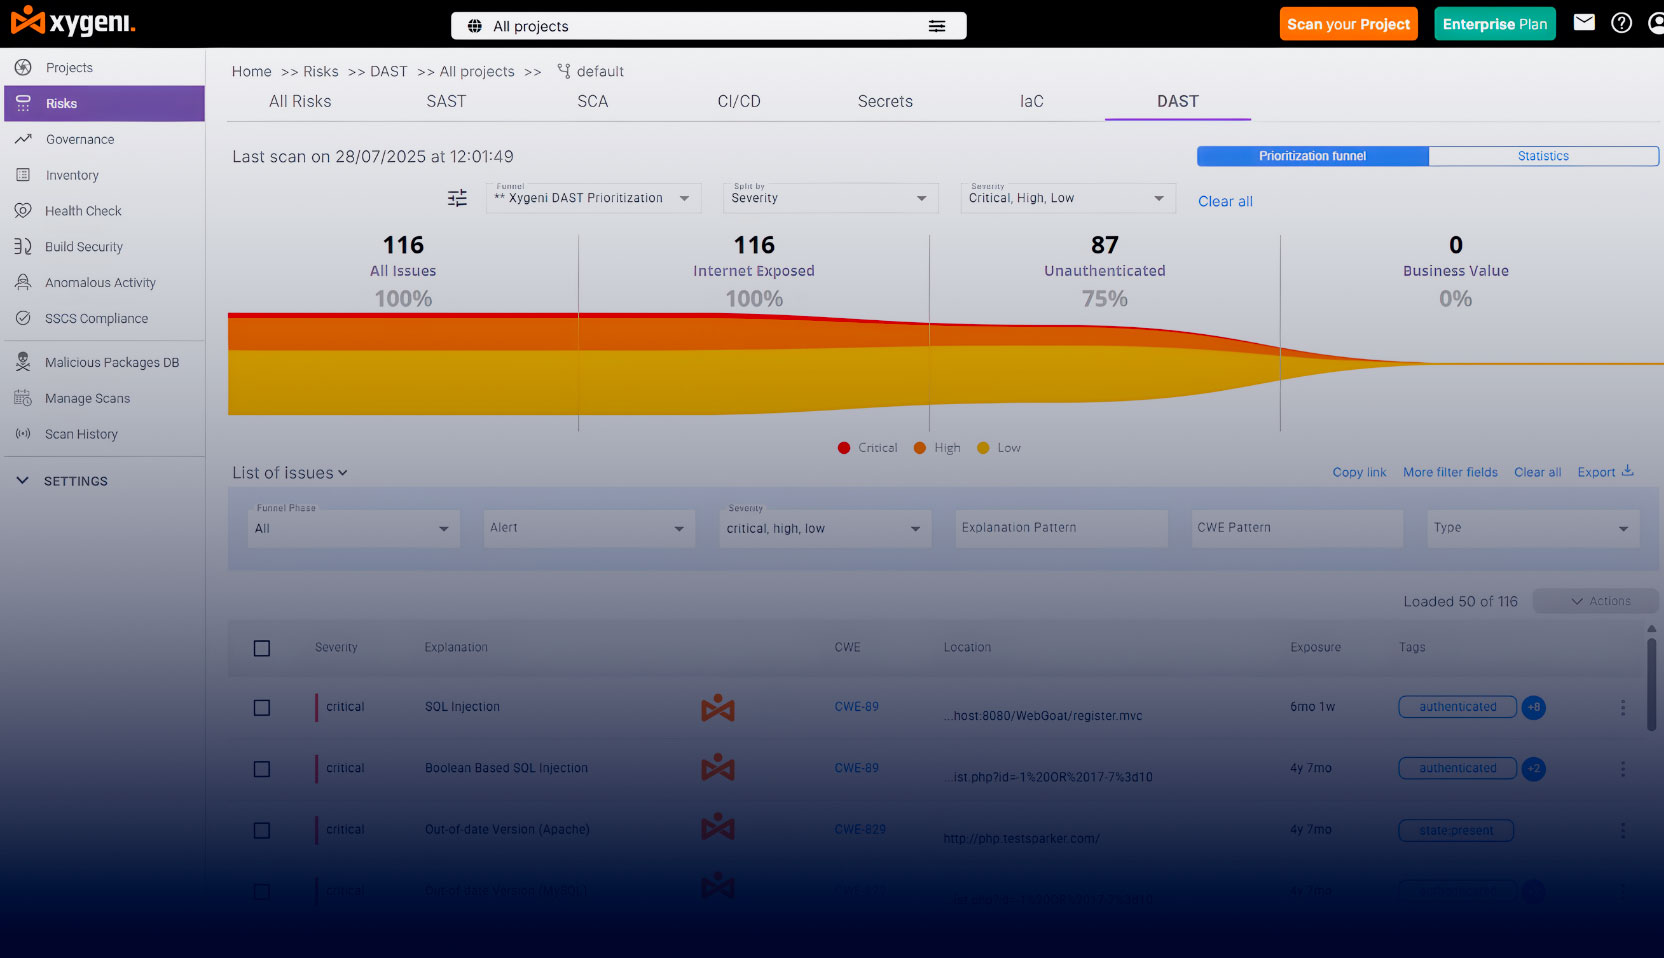Image resolution: width=1664 pixels, height=958 pixels.
Task: Click the Export download icon
Action: click(x=1628, y=471)
